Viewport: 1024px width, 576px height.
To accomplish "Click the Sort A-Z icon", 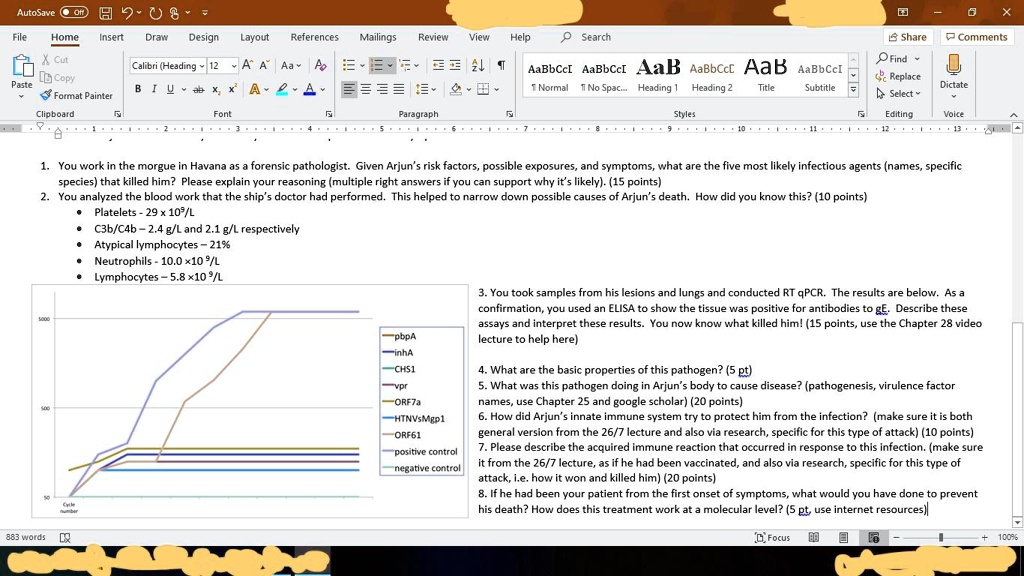I will 478,65.
